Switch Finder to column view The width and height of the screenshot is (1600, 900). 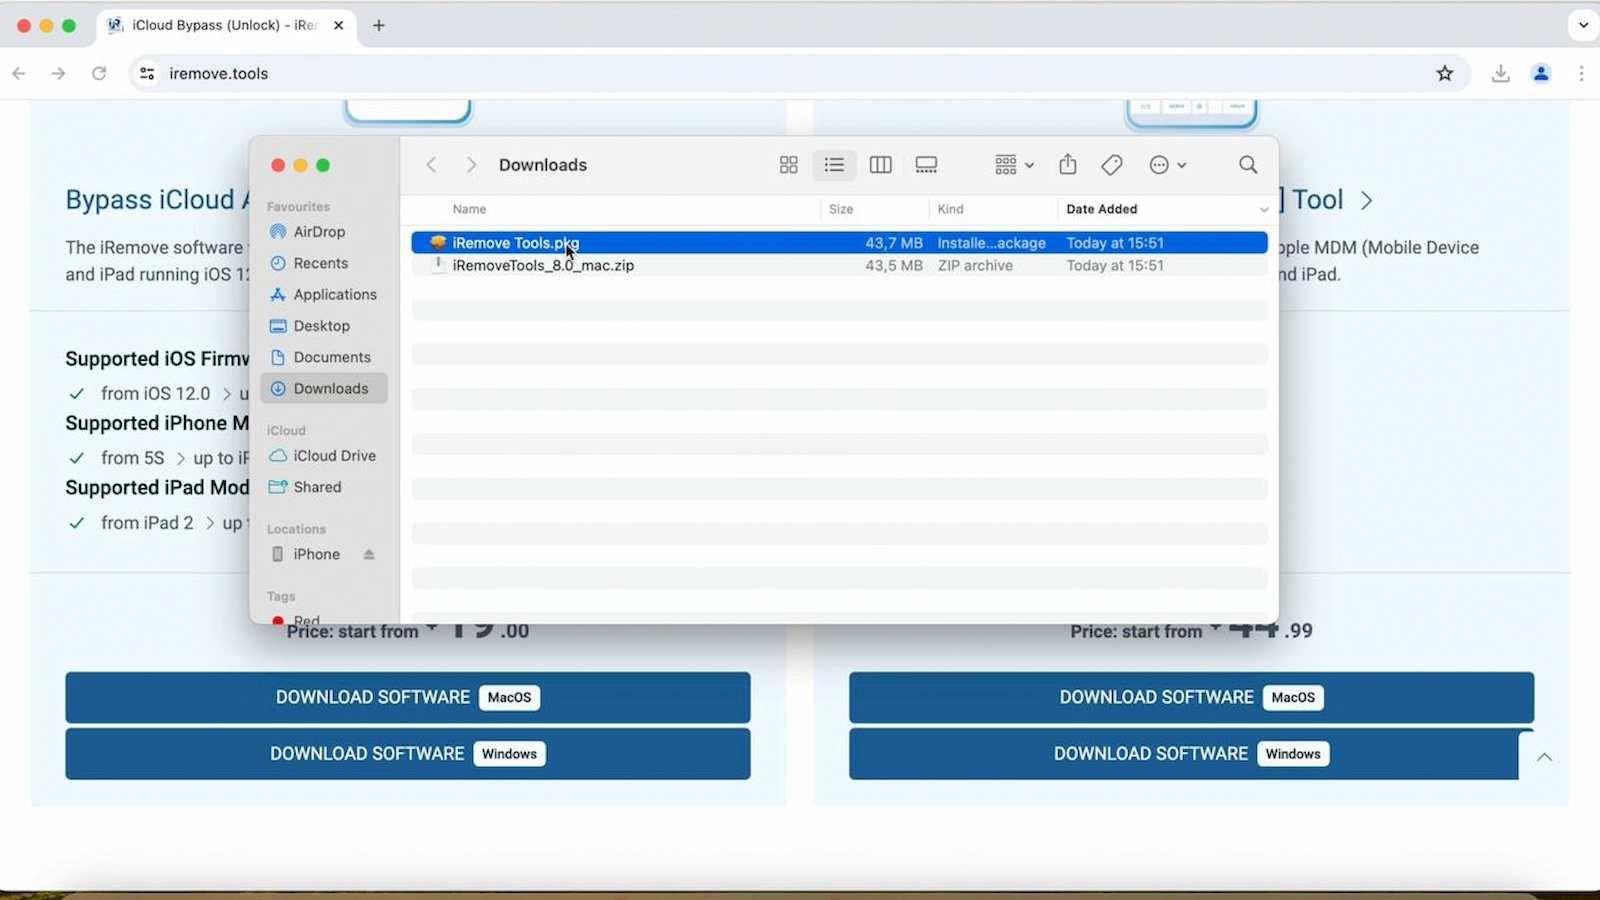(x=880, y=165)
